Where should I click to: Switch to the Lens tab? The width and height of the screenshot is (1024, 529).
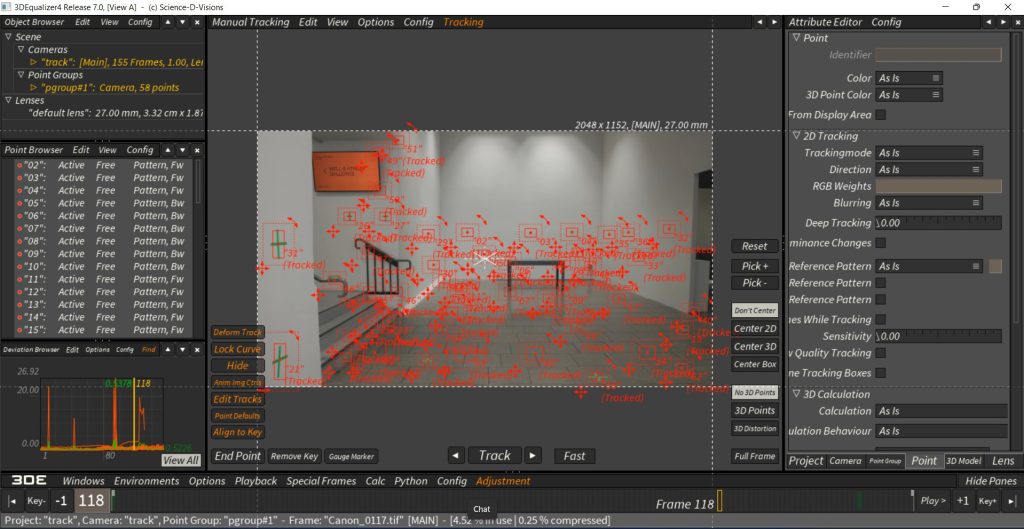(1003, 460)
